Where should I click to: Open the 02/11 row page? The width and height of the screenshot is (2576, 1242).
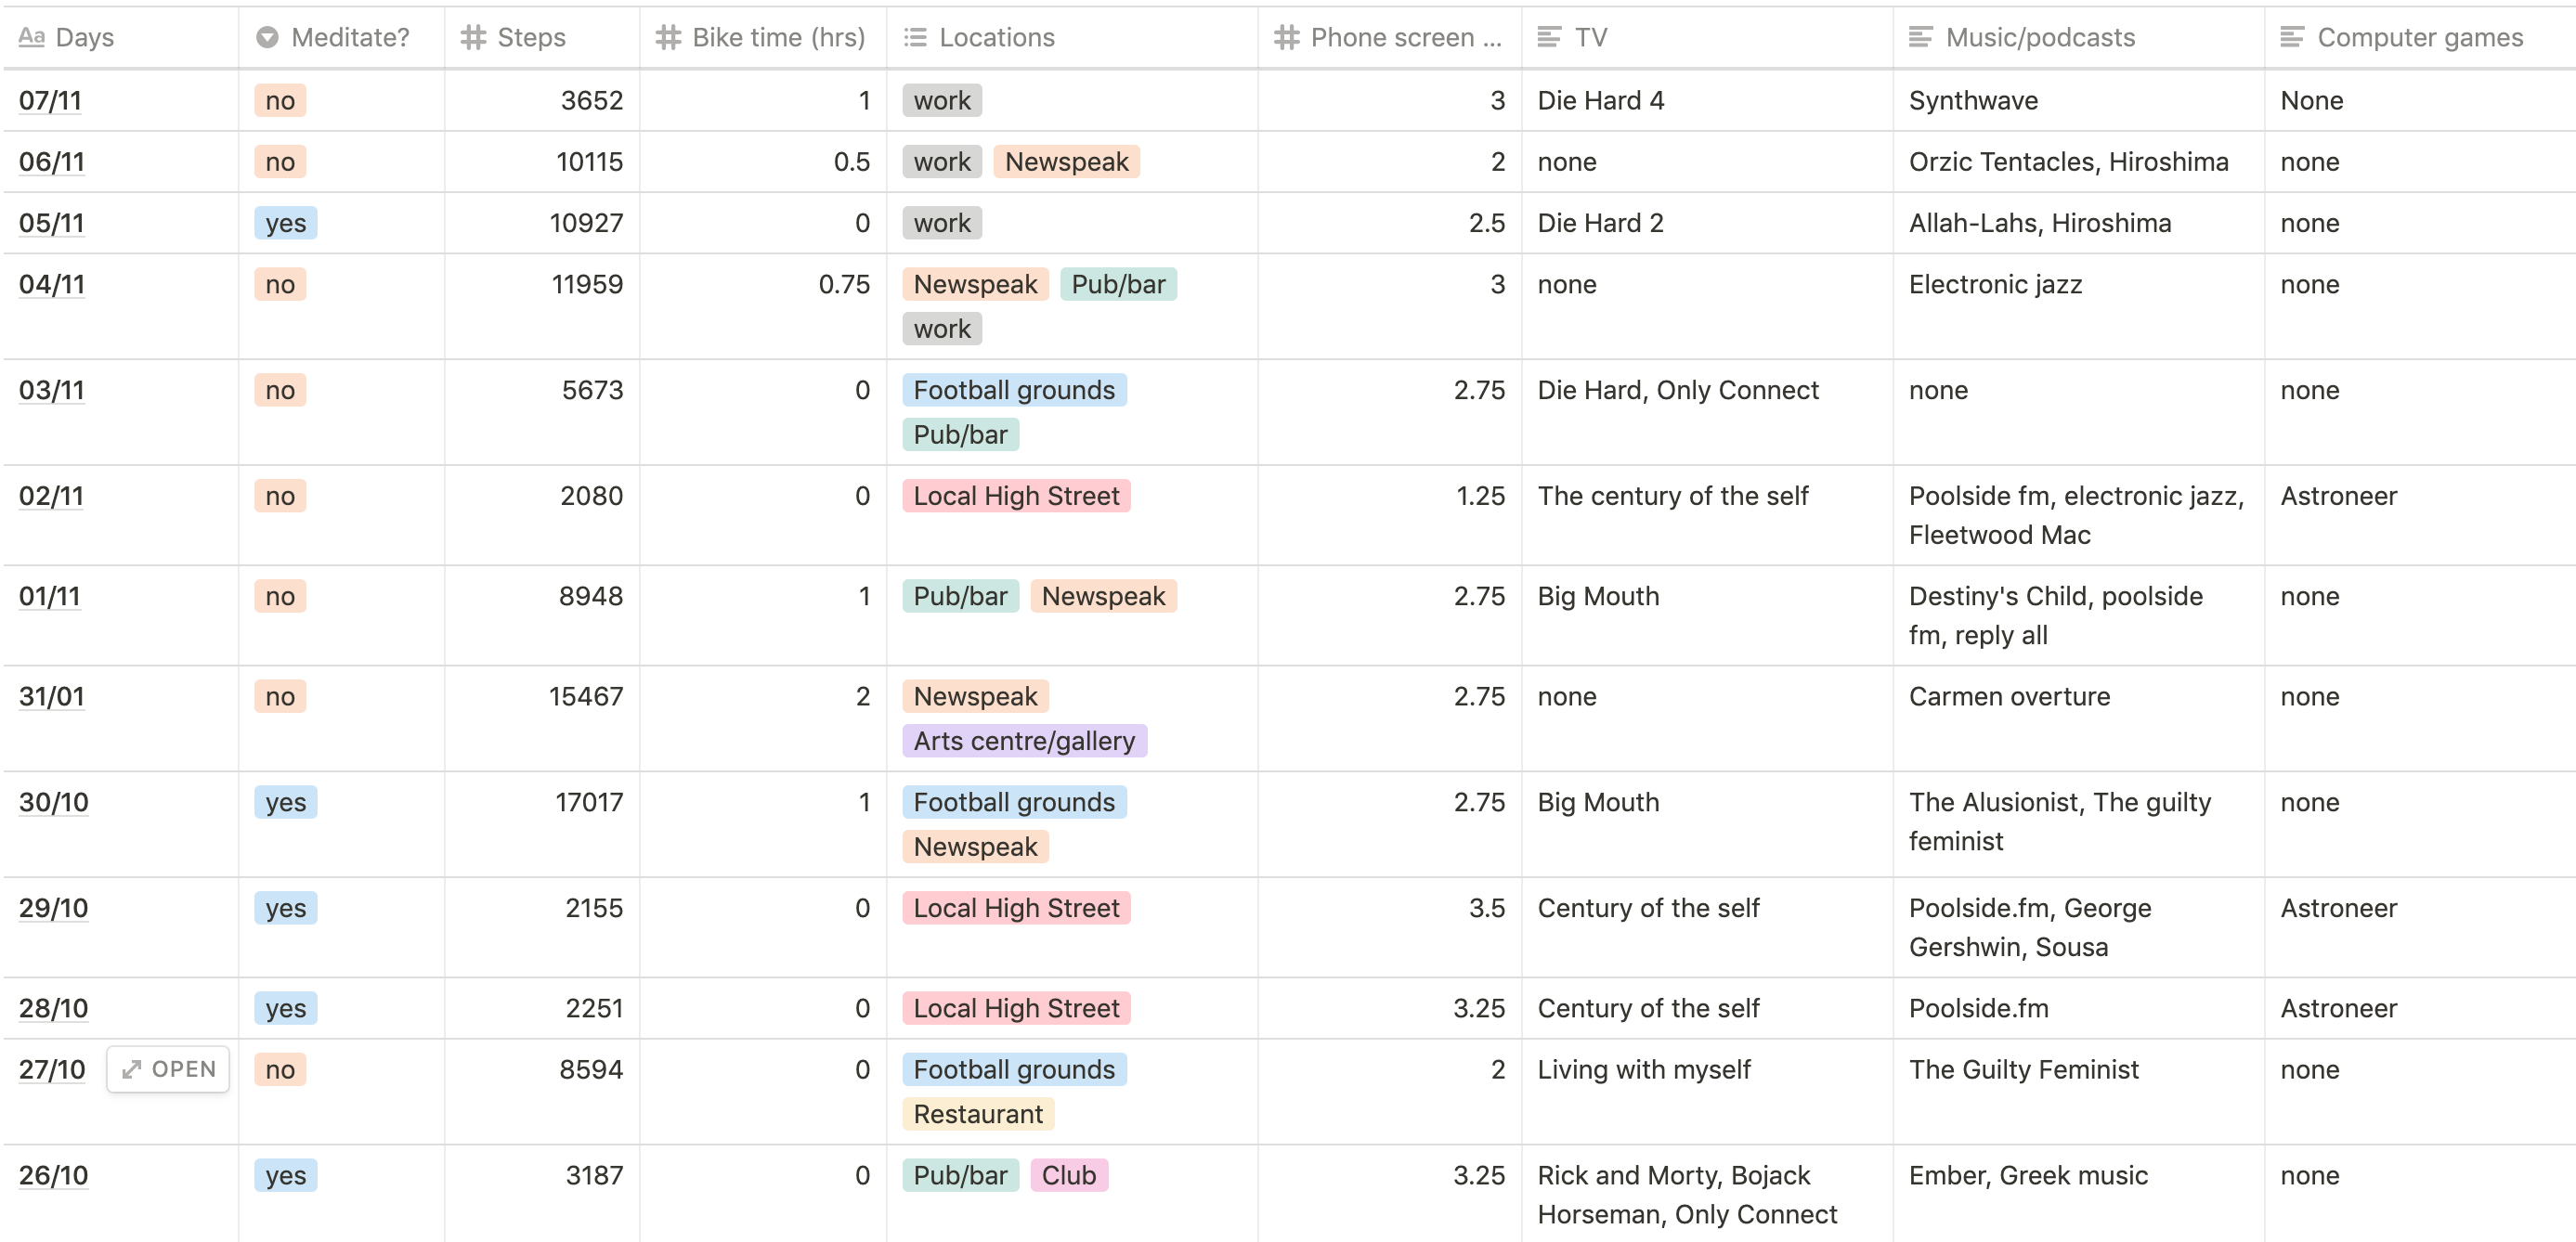pyautogui.click(x=51, y=497)
